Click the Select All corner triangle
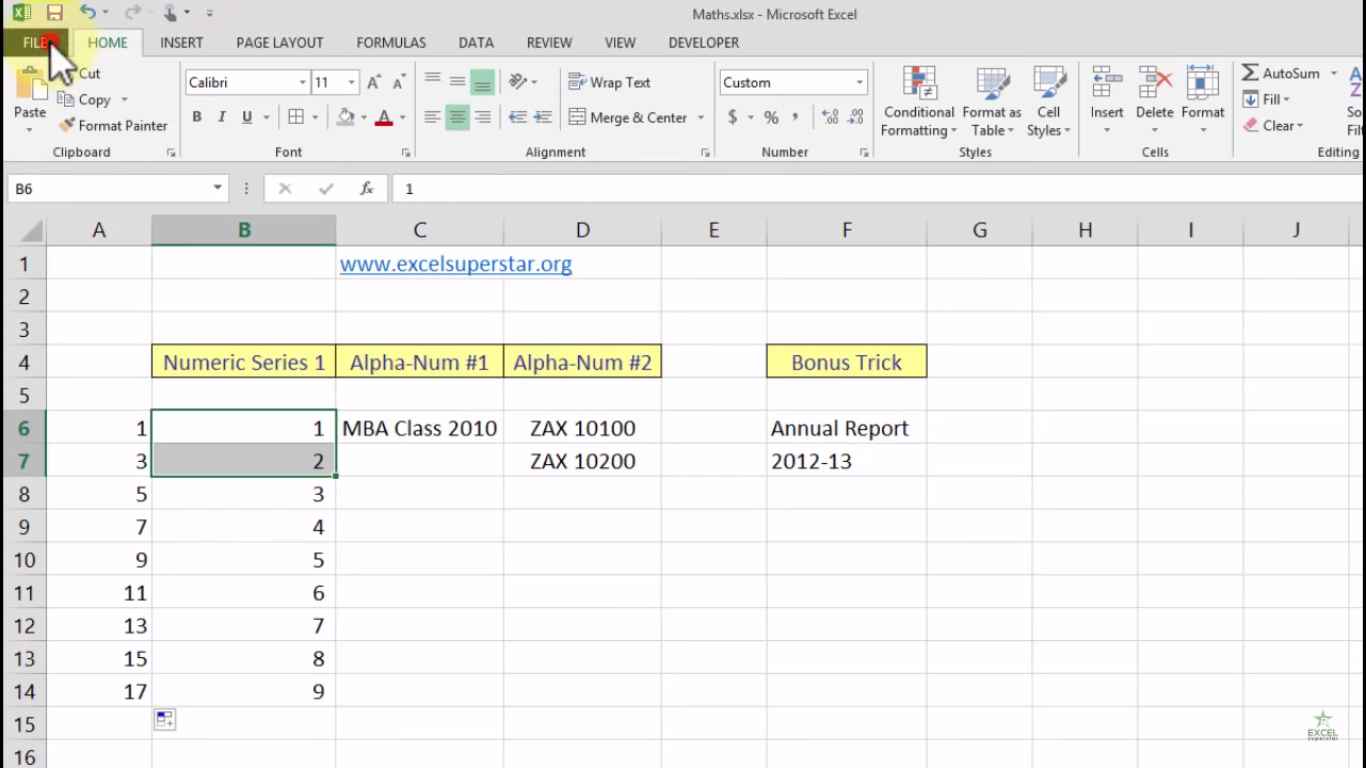Image resolution: width=1366 pixels, height=768 pixels. pos(31,231)
